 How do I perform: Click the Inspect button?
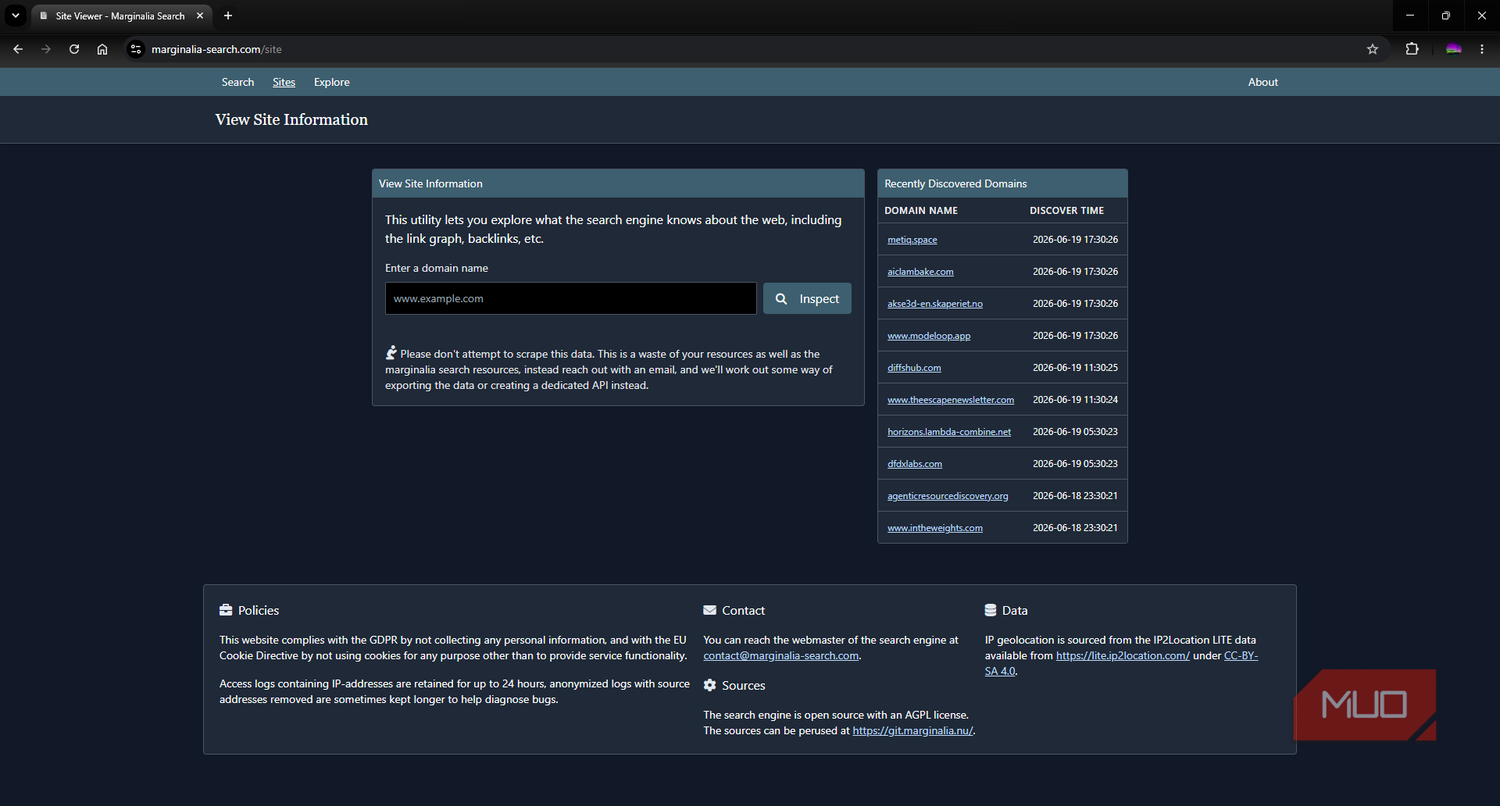(x=807, y=298)
